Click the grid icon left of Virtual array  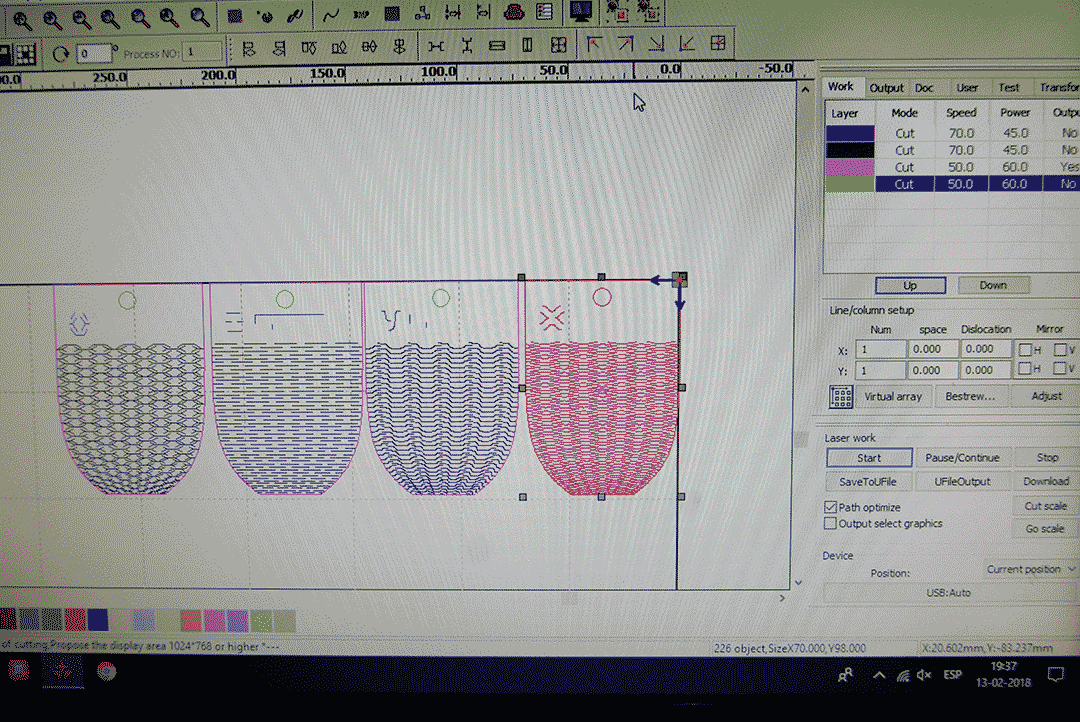(841, 396)
